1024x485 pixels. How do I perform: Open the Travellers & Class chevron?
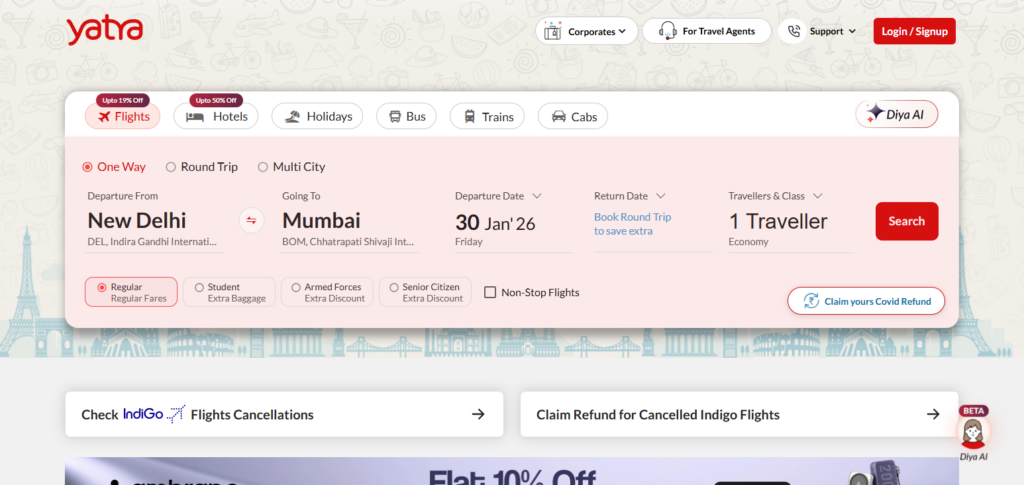pos(818,196)
